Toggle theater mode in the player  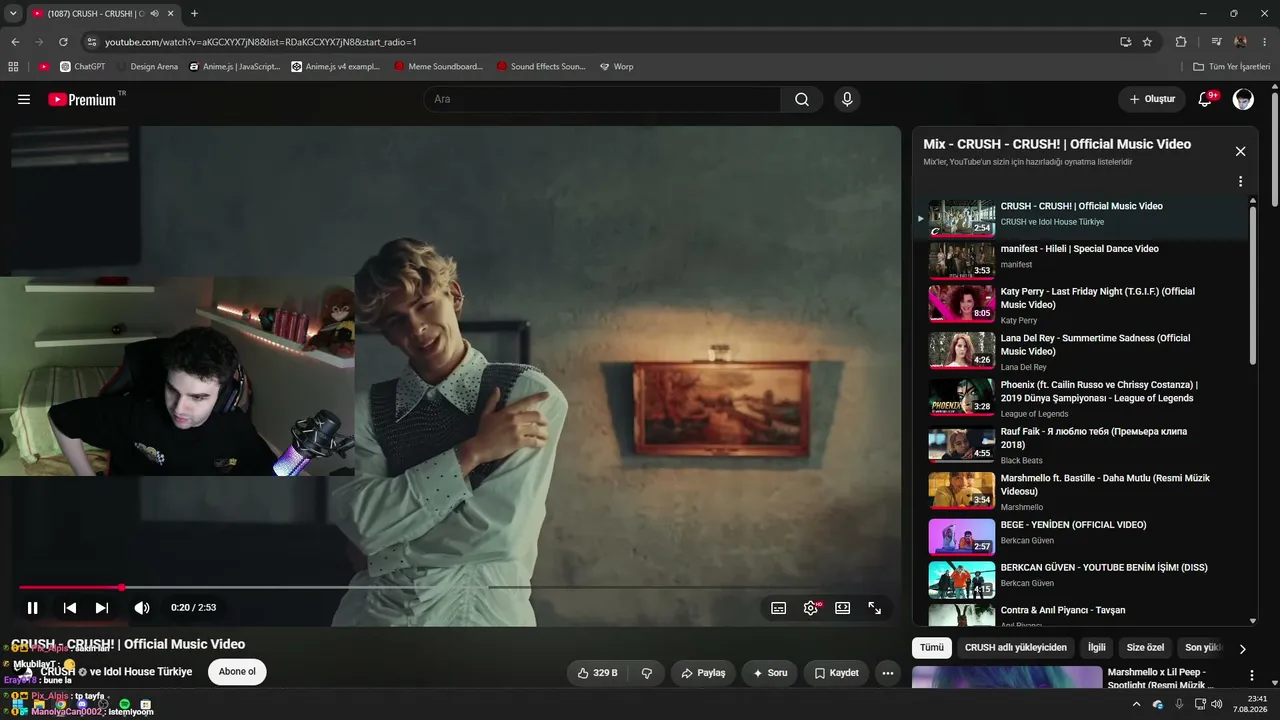[x=843, y=607]
